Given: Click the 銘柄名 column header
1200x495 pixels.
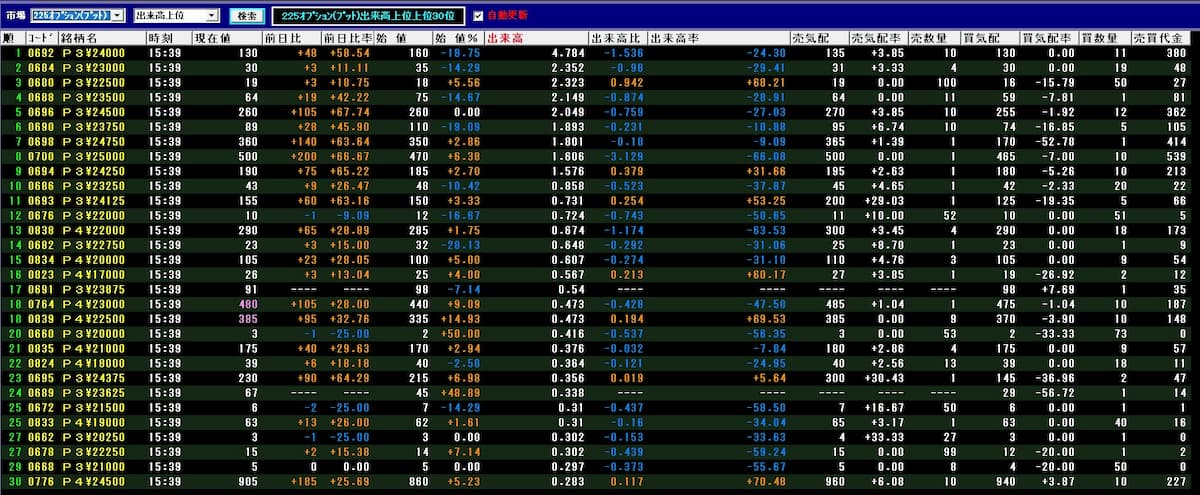Looking at the screenshot, I should click(x=78, y=38).
